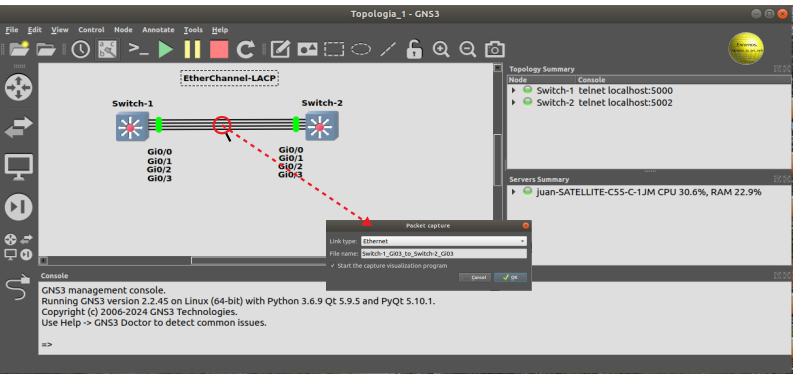Select the Add a note tool
Viewport: 793px width, 376px height.
pos(280,49)
